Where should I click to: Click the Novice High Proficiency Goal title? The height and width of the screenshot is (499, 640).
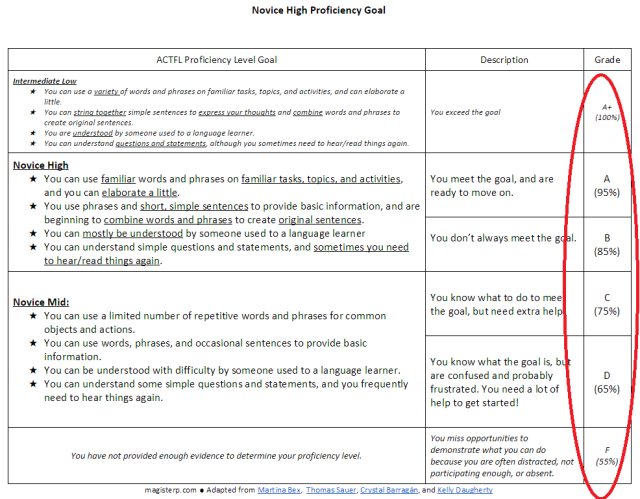(320, 10)
